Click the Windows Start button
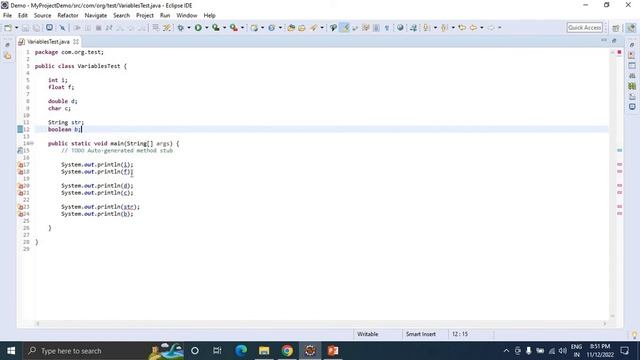Image resolution: width=640 pixels, height=360 pixels. [x=11, y=351]
